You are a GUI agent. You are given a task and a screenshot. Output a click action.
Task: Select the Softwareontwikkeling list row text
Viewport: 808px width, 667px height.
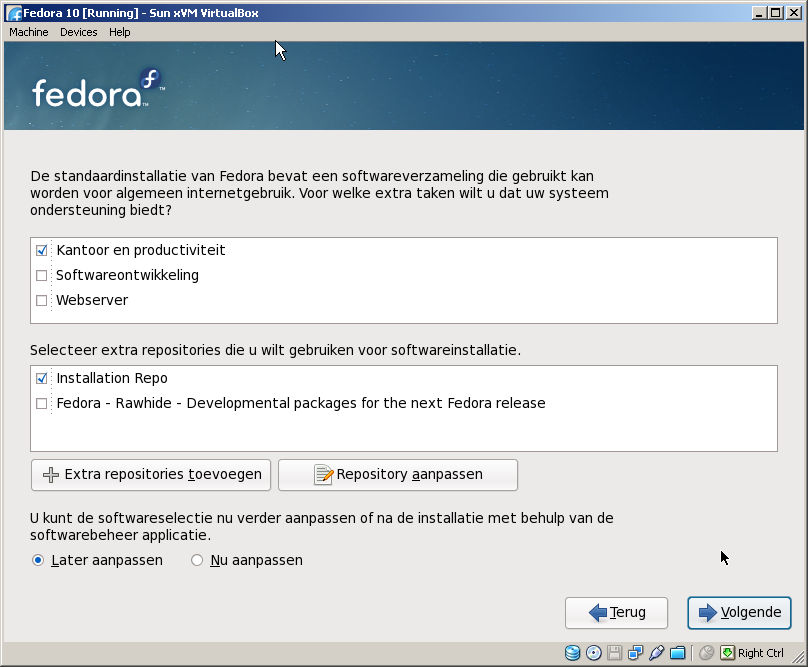(127, 275)
